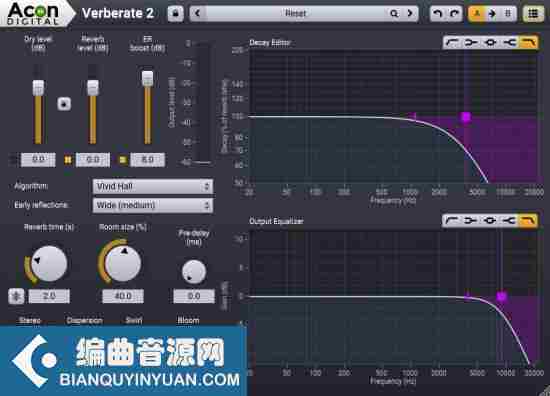Click the output level meter

coord(202,103)
